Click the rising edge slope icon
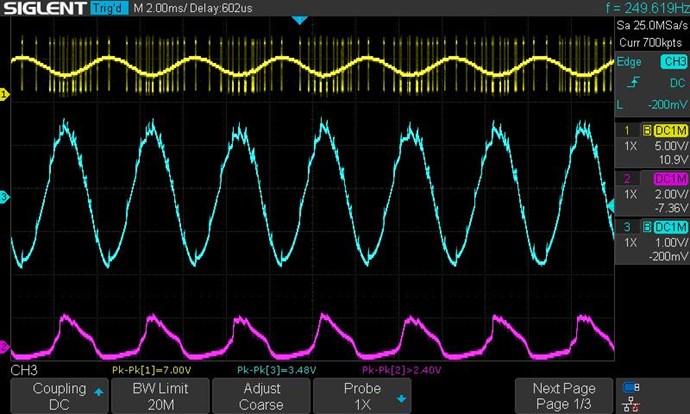Screen dimensions: 690x414 [x=633, y=82]
